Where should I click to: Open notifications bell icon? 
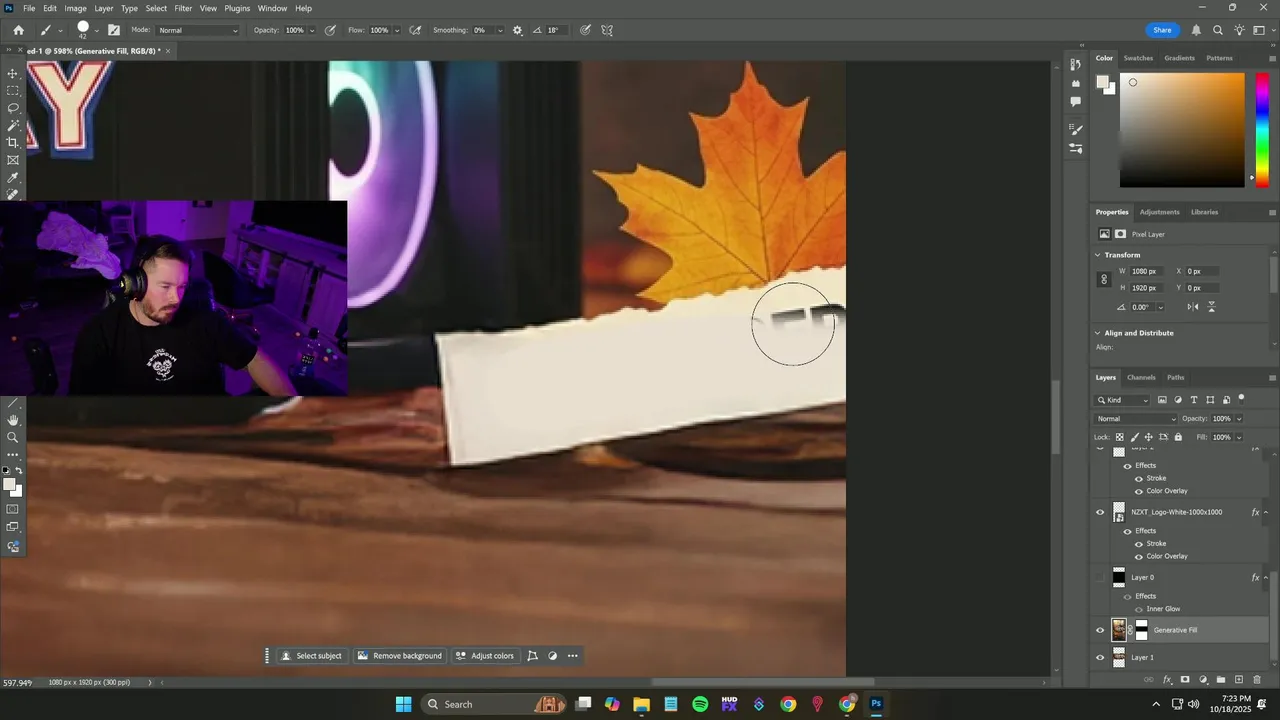(1196, 30)
